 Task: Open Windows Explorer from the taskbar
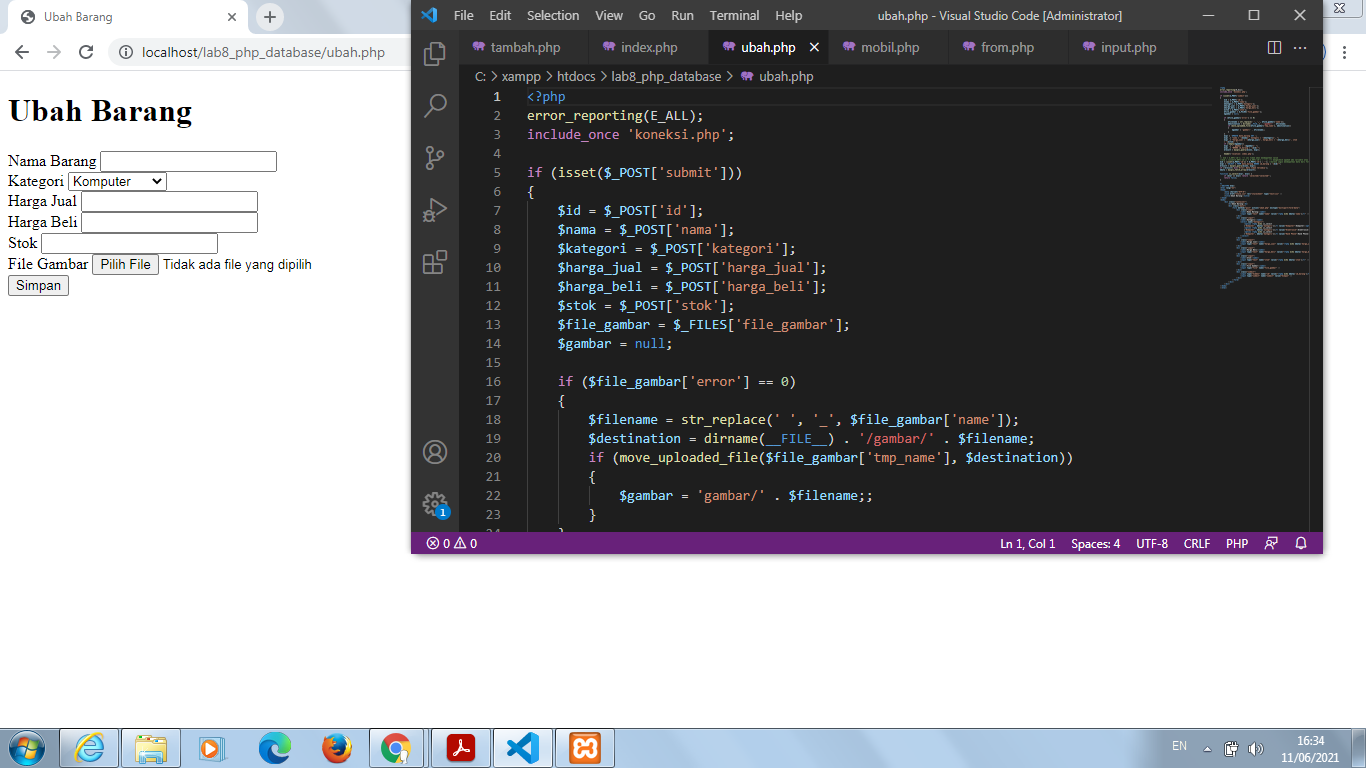(x=151, y=748)
